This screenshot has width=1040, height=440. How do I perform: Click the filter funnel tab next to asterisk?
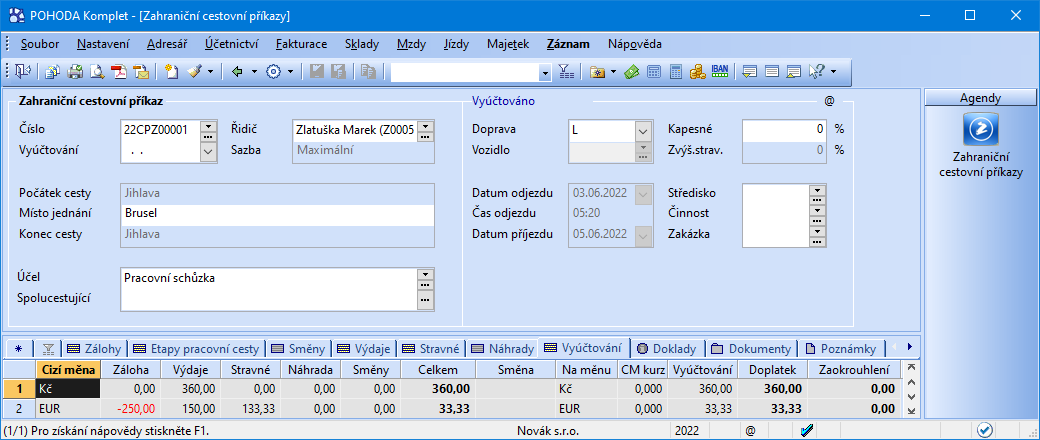[47, 348]
